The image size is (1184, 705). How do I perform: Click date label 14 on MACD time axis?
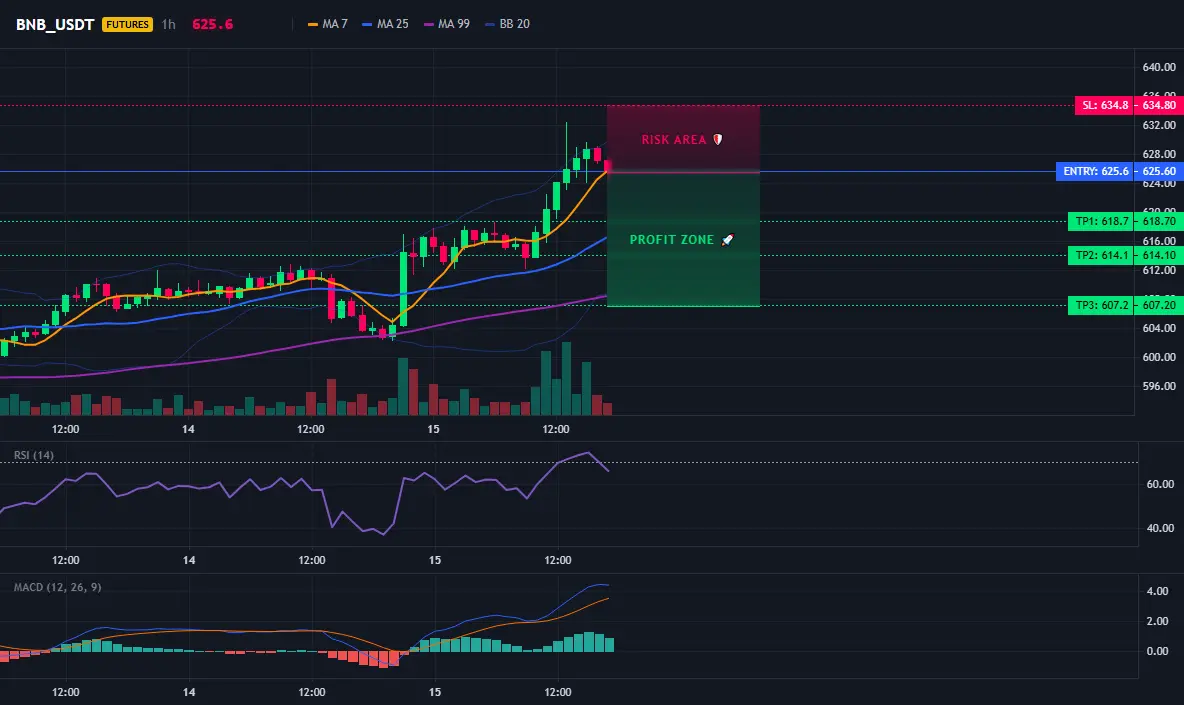[189, 692]
